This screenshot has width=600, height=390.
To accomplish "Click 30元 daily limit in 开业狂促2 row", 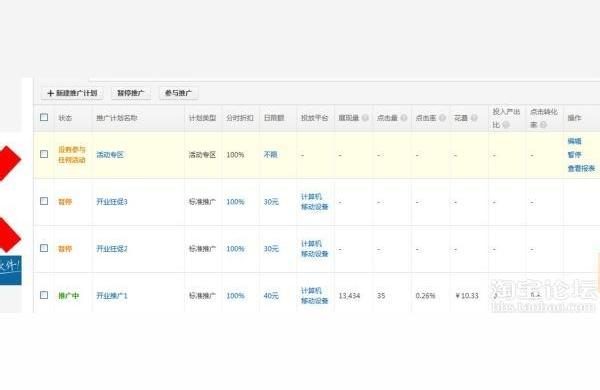I will pos(271,249).
